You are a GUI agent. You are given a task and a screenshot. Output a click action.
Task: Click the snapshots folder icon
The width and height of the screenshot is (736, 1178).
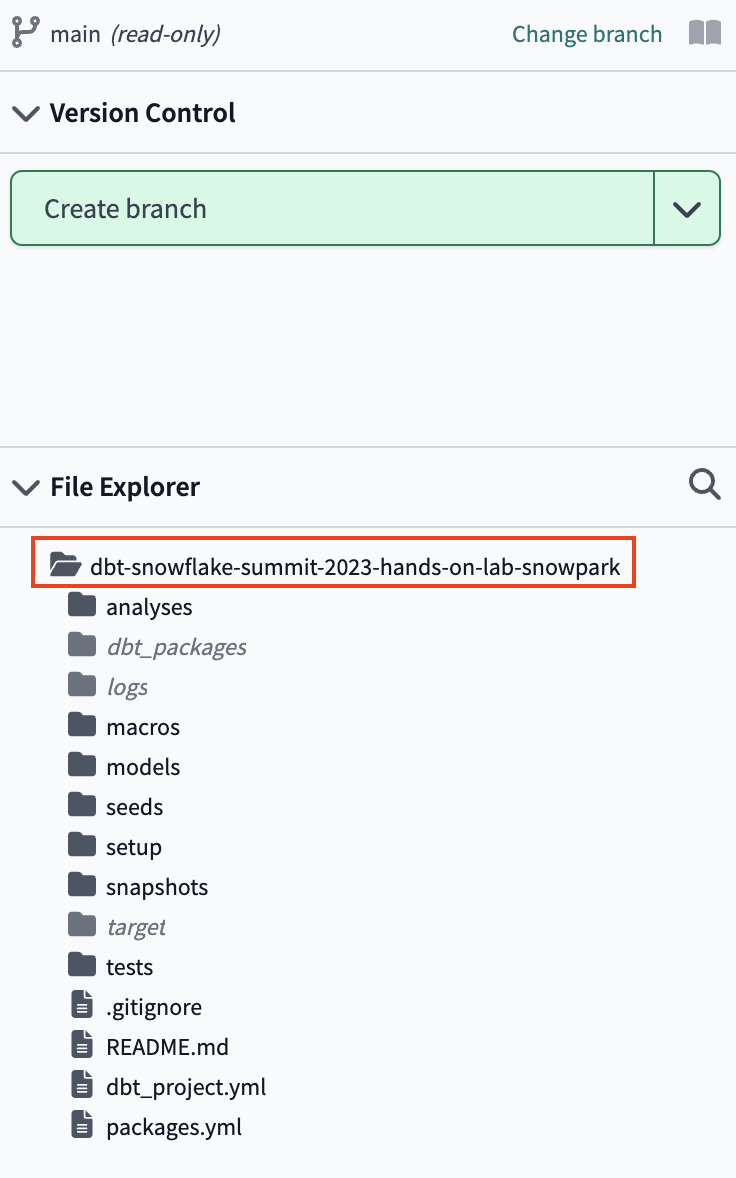pyautogui.click(x=82, y=884)
